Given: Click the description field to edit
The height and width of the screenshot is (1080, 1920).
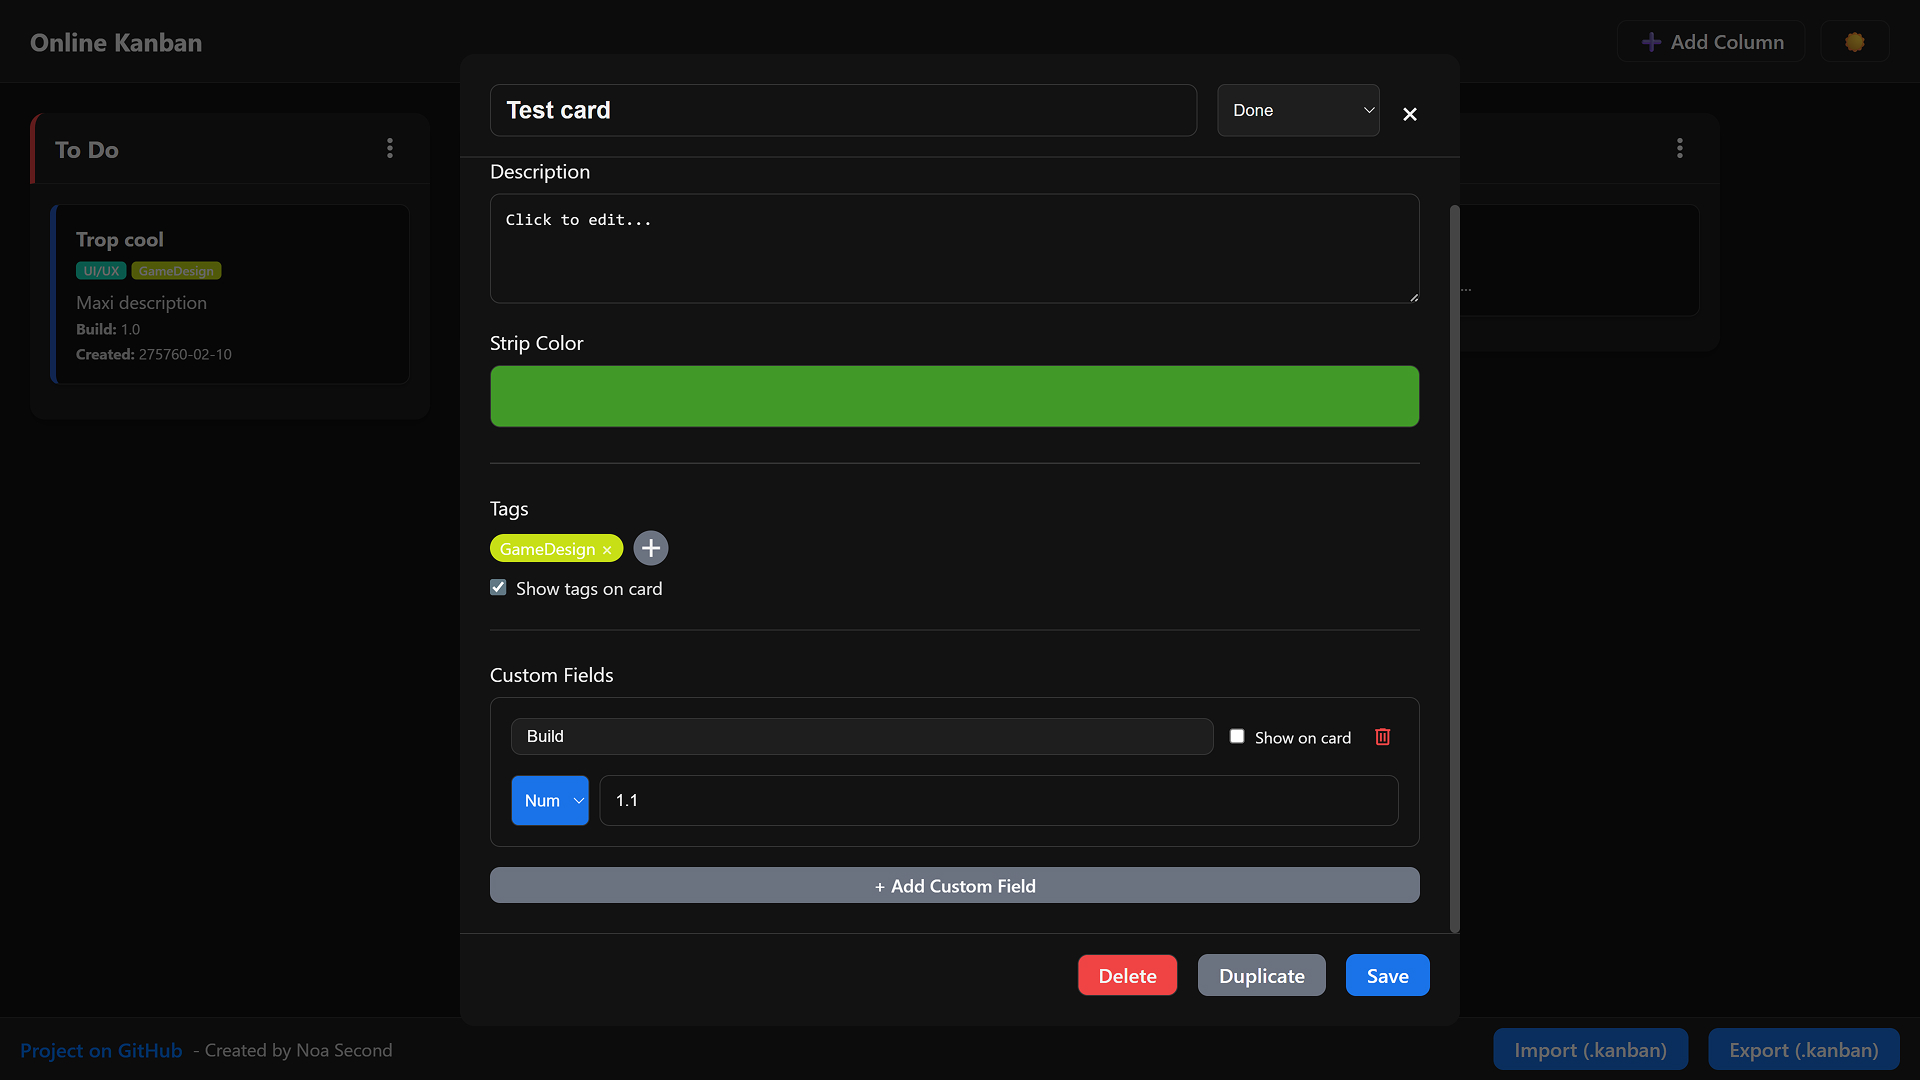Looking at the screenshot, I should click(x=954, y=248).
